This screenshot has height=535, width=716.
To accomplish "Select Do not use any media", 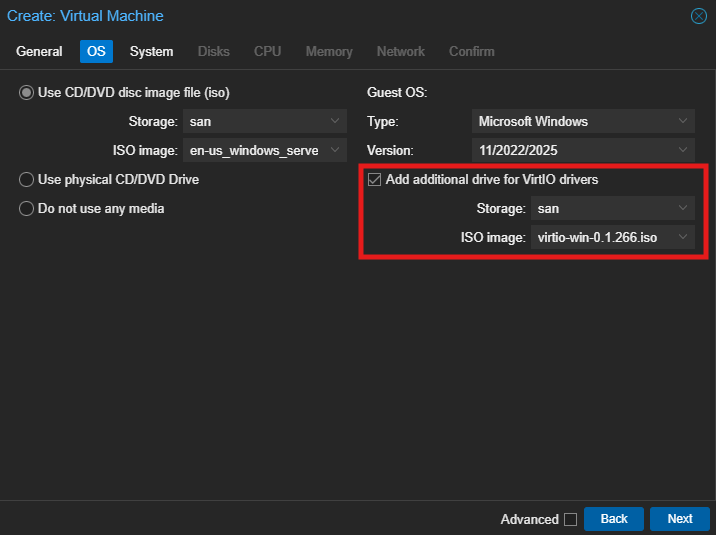I will tap(26, 209).
